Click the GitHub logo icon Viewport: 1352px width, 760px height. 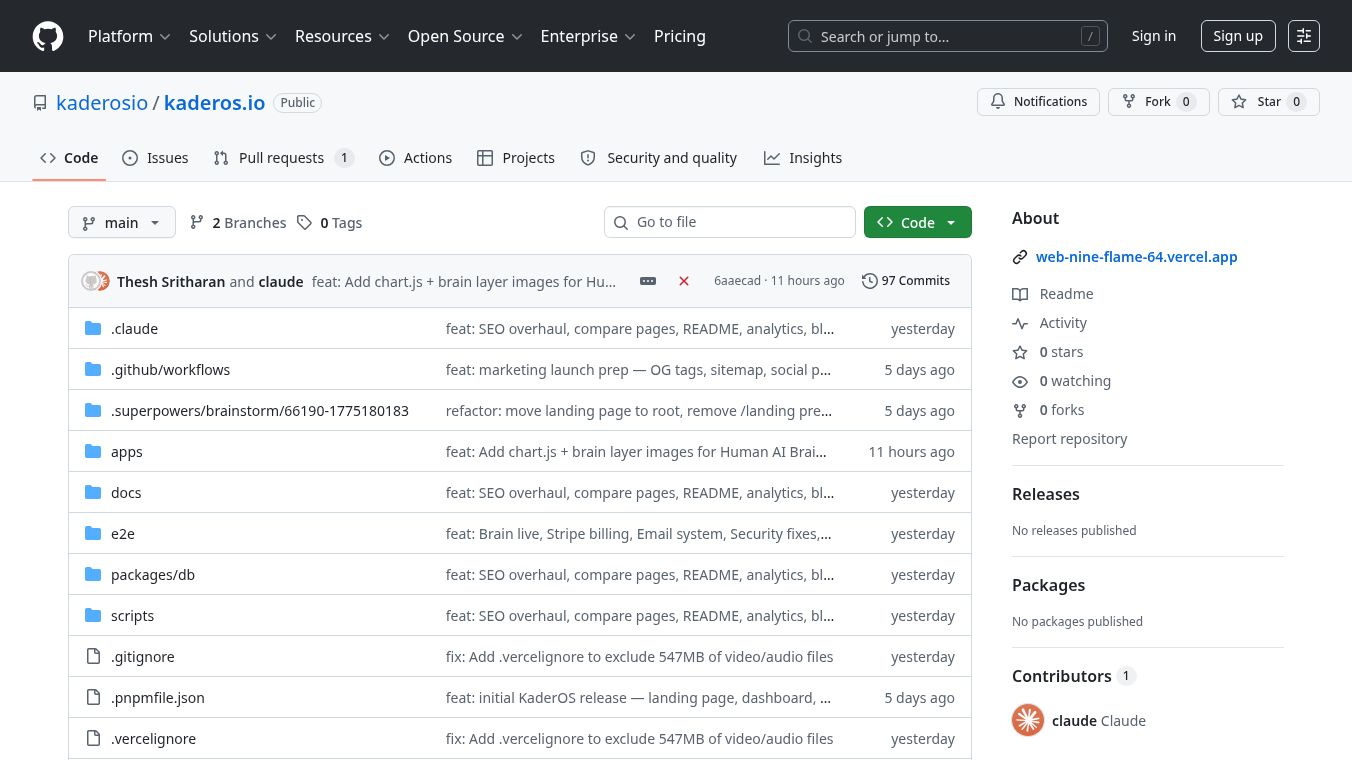click(48, 36)
